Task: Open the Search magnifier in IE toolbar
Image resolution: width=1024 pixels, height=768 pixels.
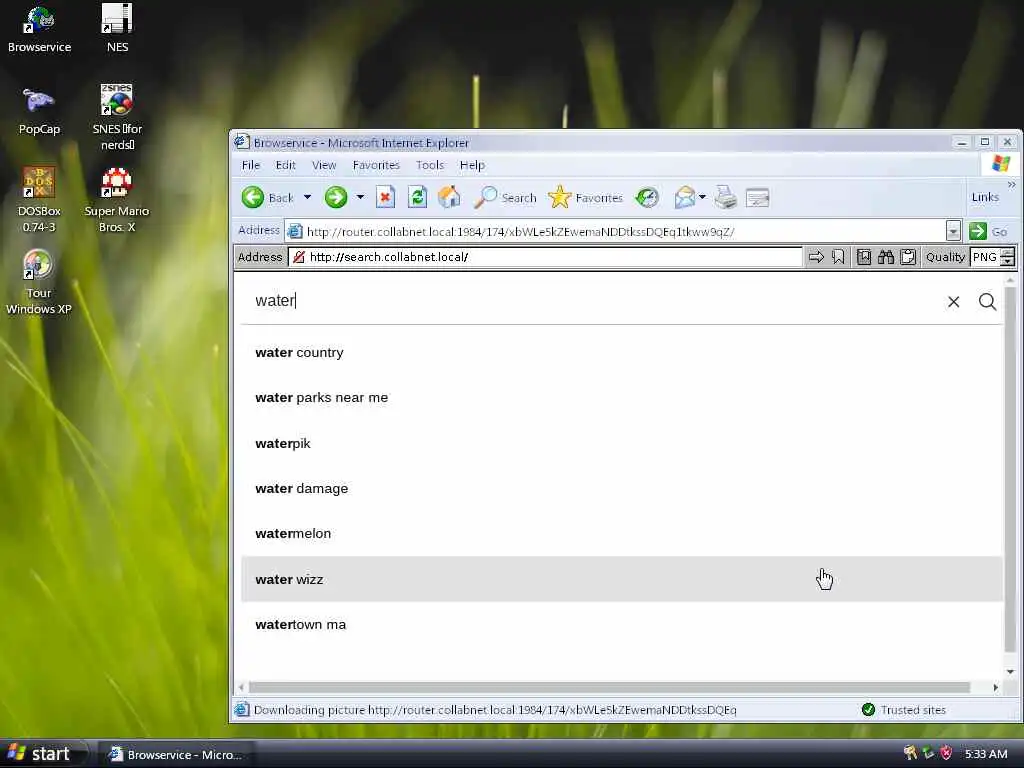Action: 485,197
